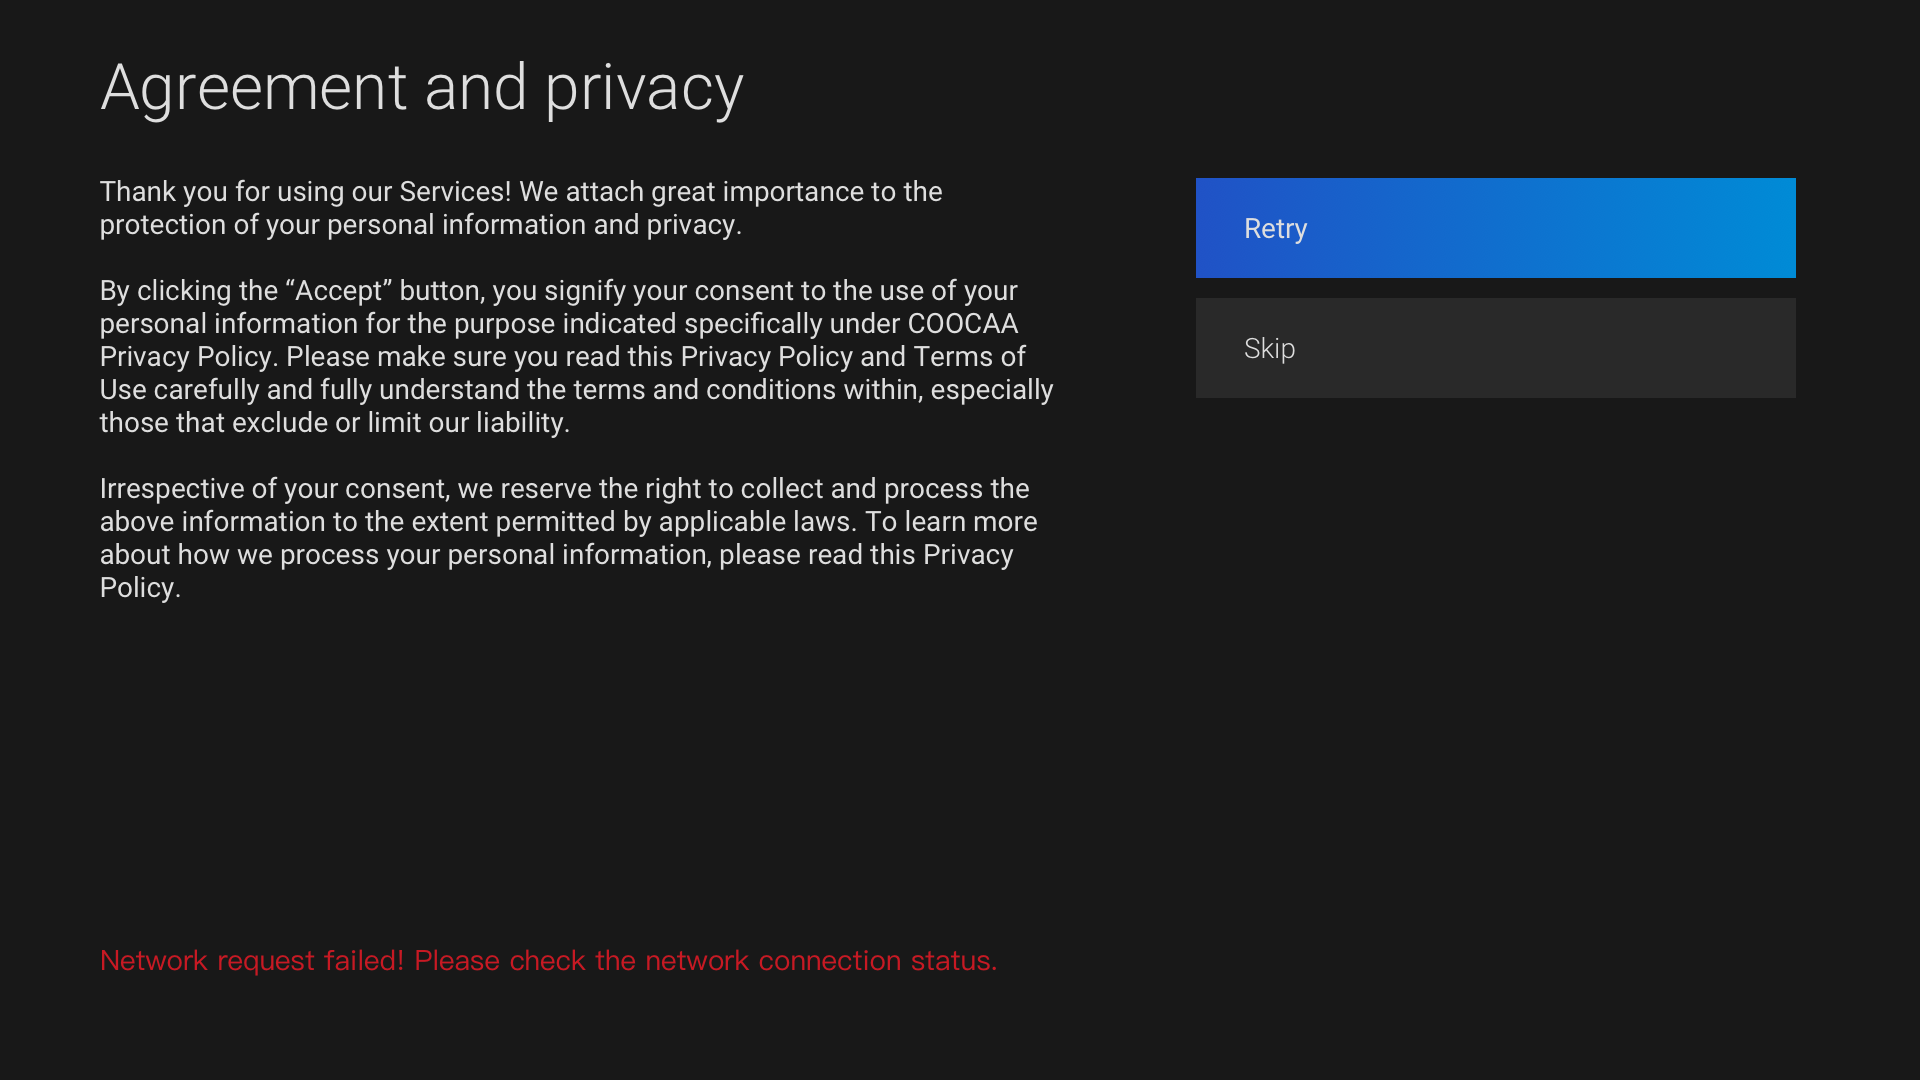This screenshot has width=1920, height=1080.
Task: Click the phrase 'exclude or limit our liability'
Action: pos(400,423)
